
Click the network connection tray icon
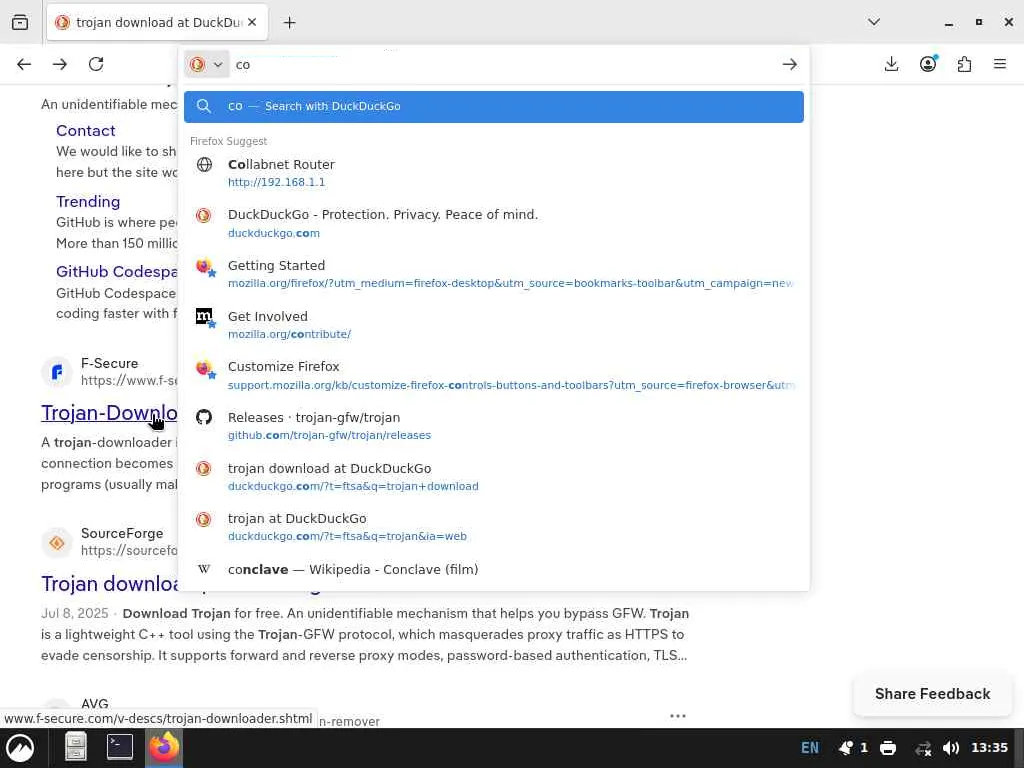click(x=923, y=748)
